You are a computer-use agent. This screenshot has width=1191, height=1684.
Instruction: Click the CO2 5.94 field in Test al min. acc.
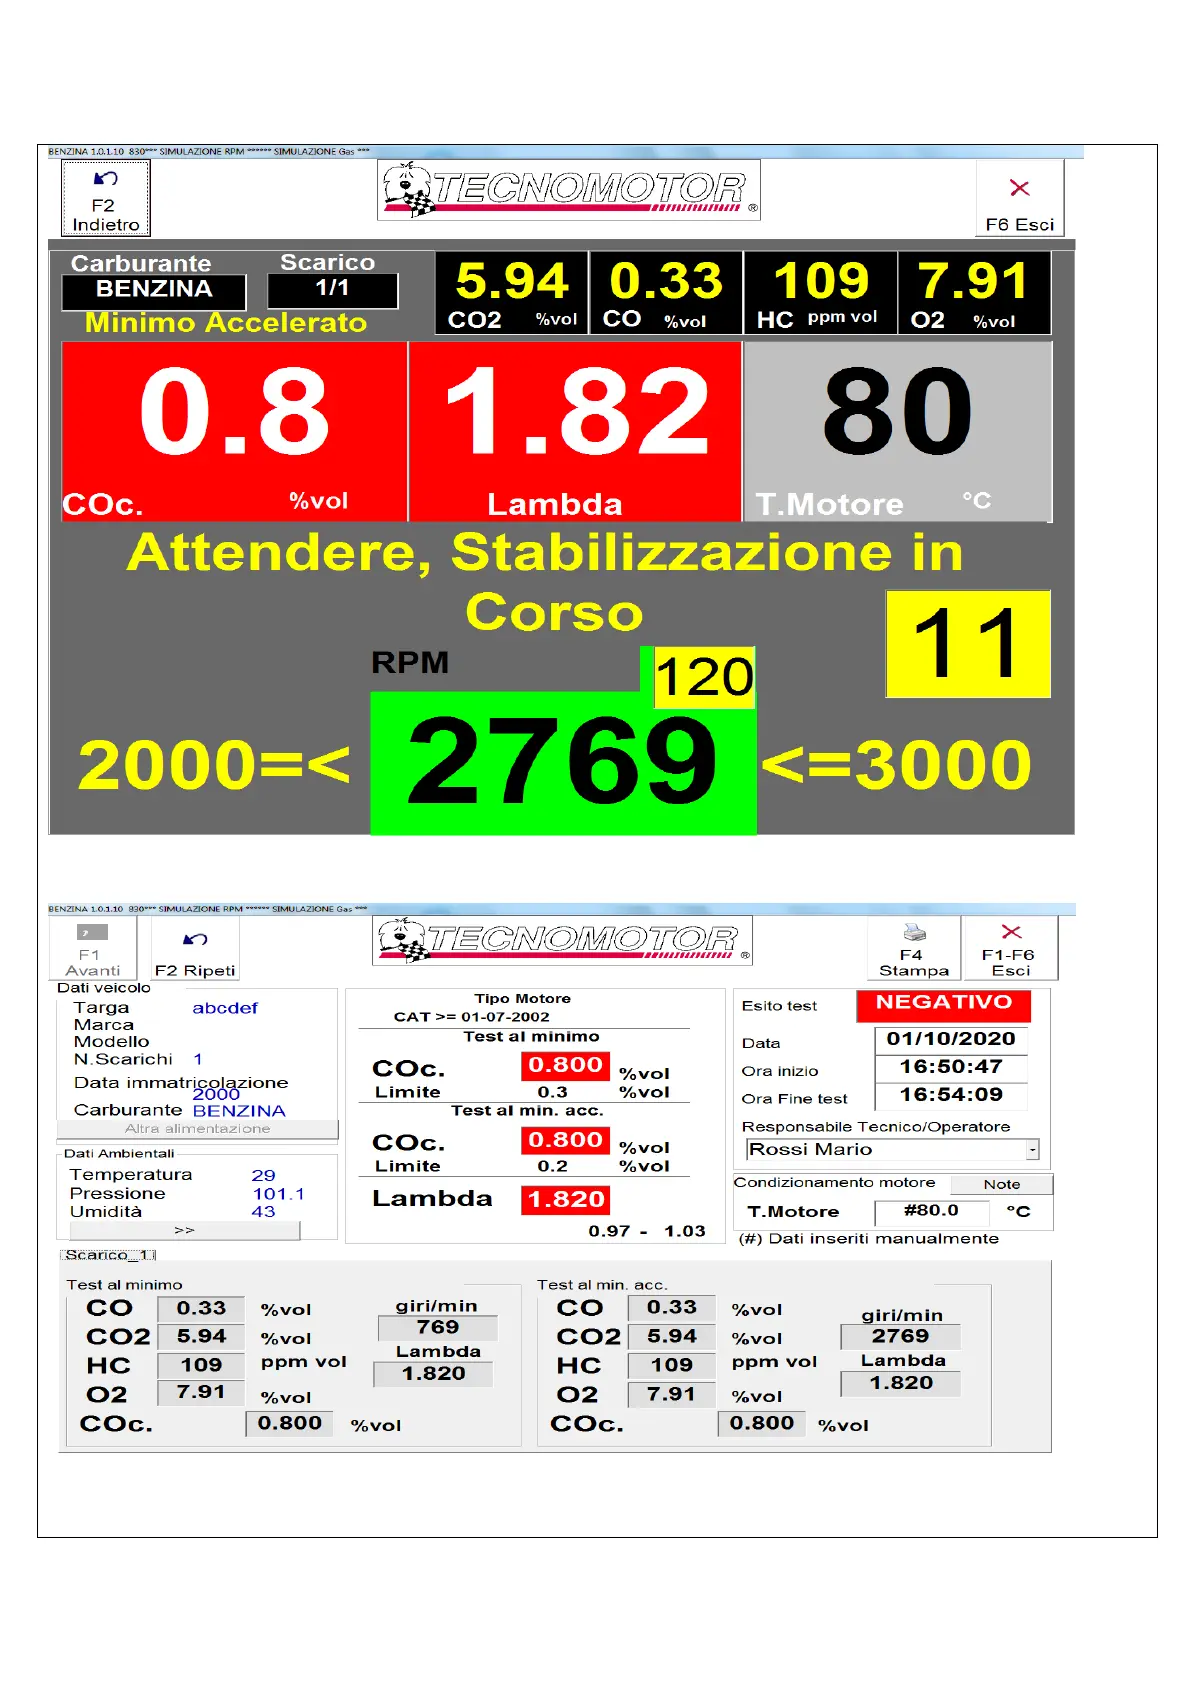point(671,1337)
